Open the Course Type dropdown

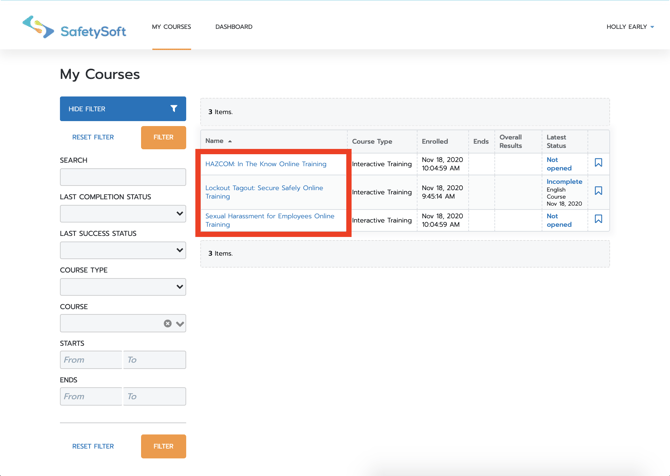(123, 287)
